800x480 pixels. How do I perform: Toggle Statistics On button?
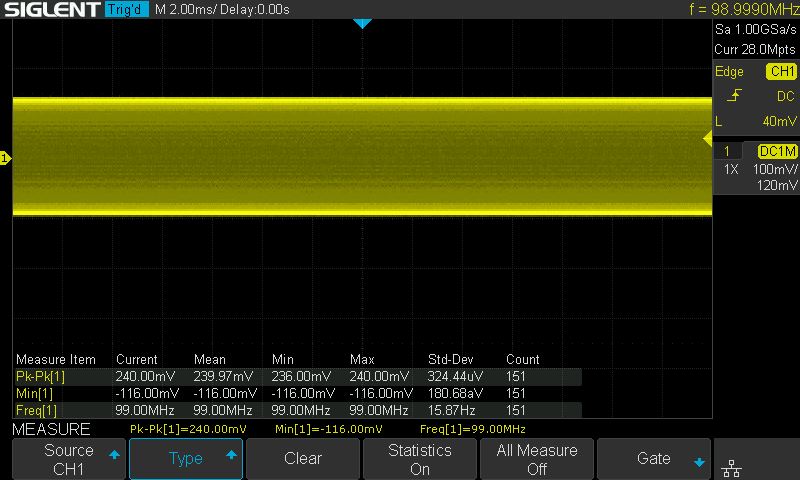pyautogui.click(x=420, y=459)
